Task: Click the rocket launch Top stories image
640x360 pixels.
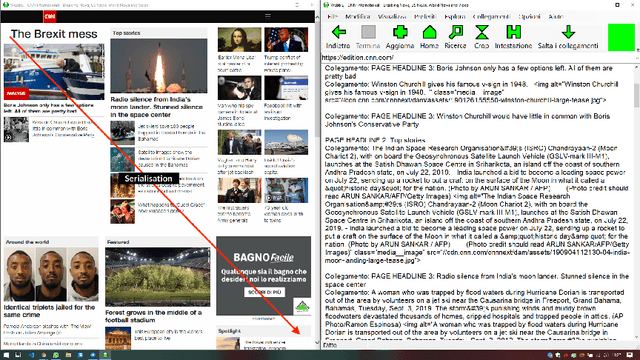Action: click(159, 66)
